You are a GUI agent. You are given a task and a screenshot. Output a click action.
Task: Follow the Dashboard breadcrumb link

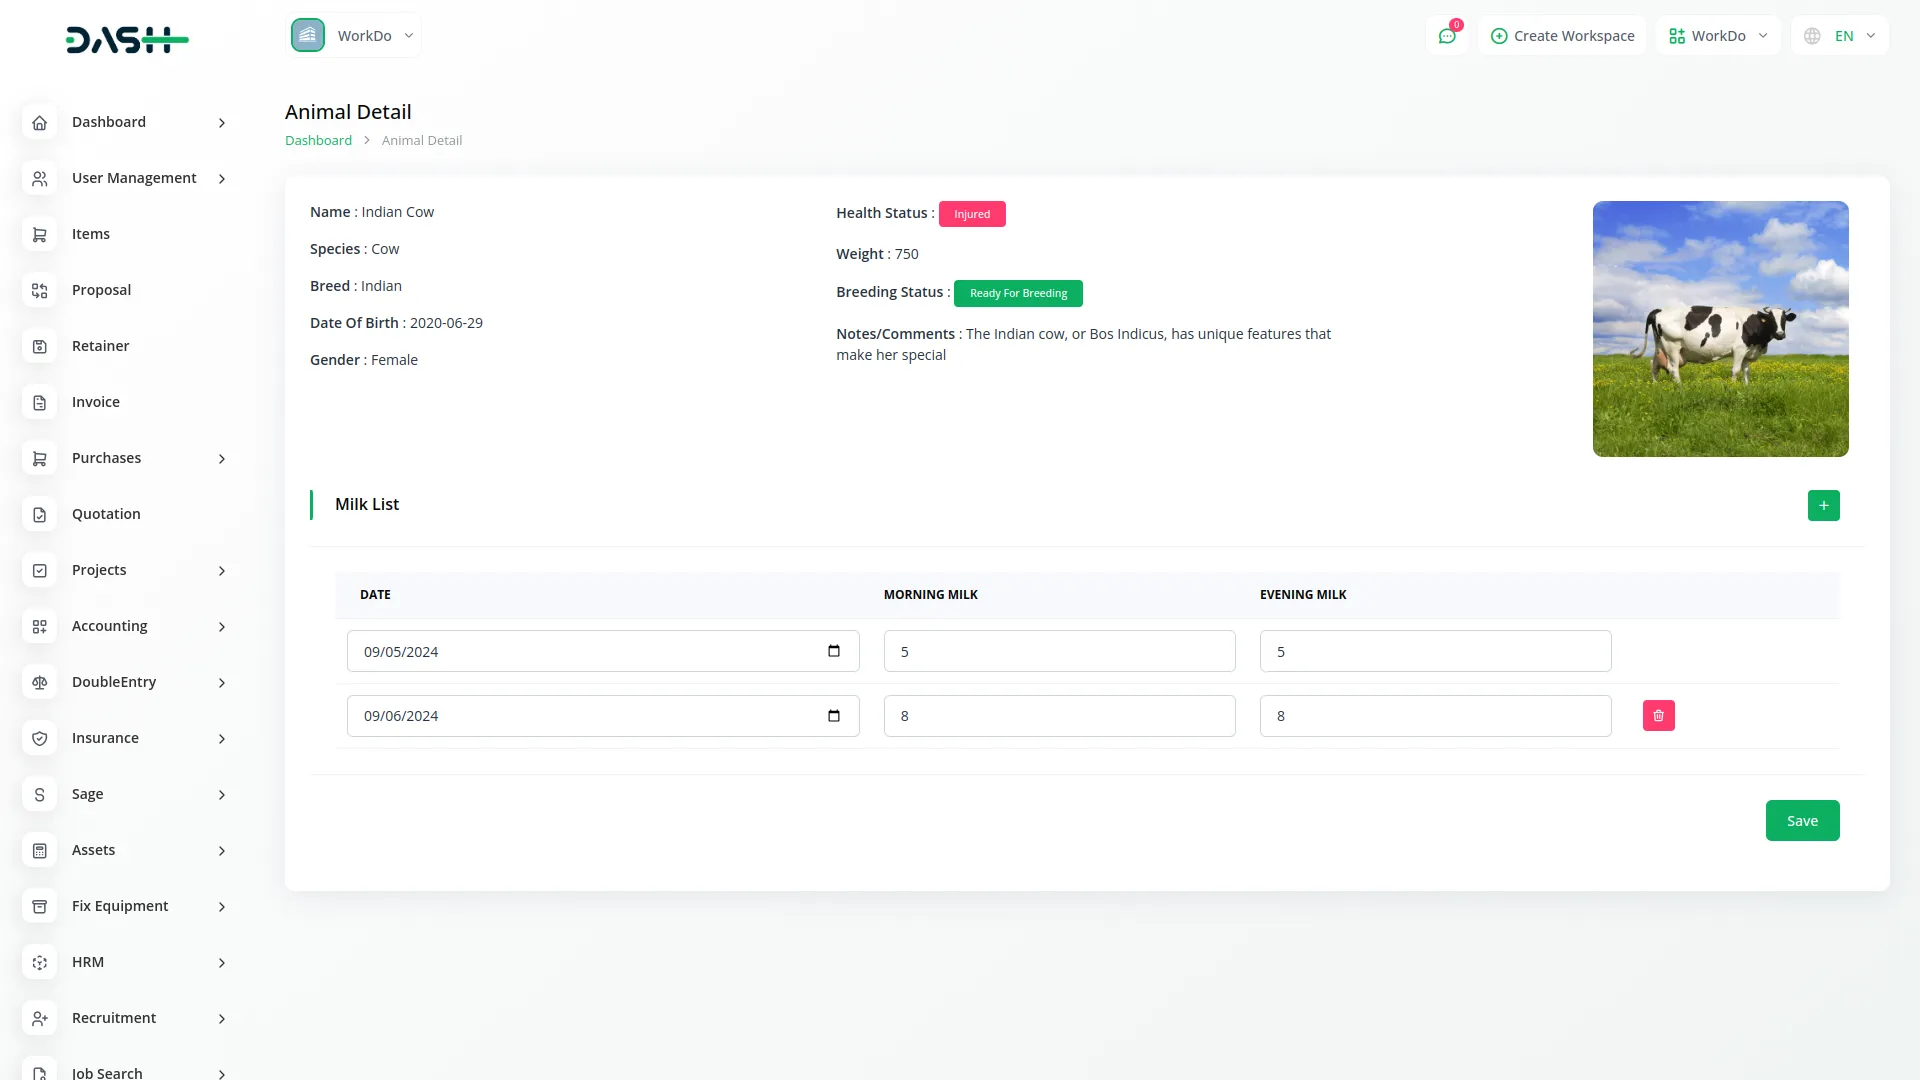tap(318, 141)
